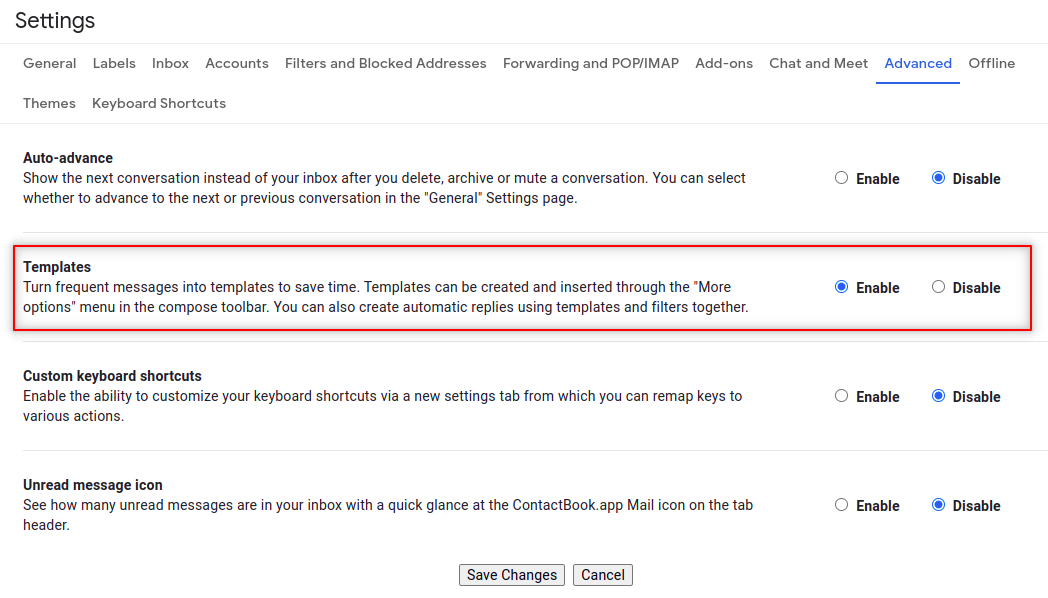
Task: Select Disable for Unread message icon
Action: pos(938,505)
